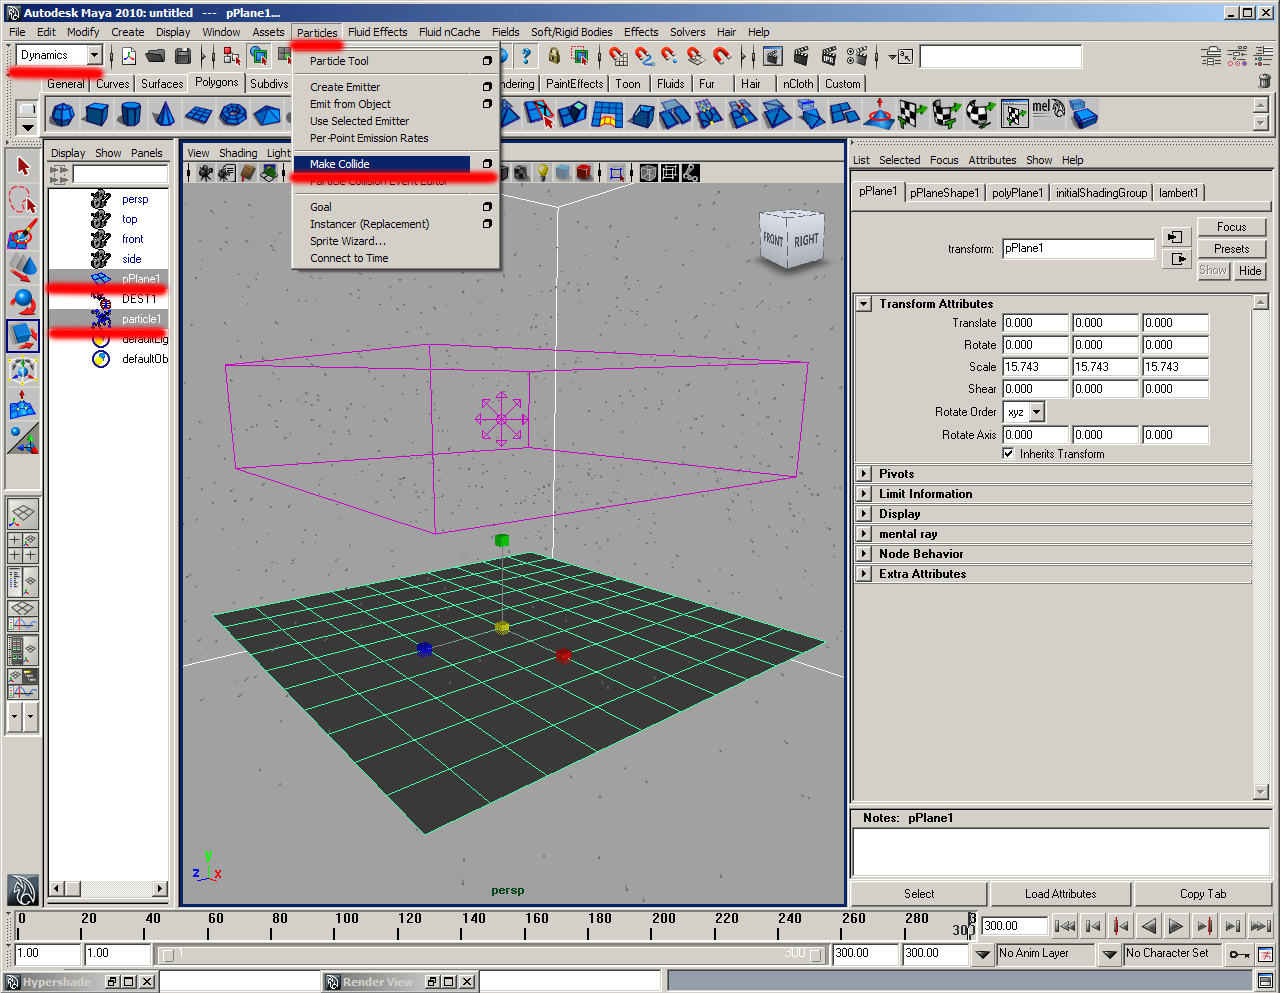Choose the Show Manipulator tool
Viewport: 1280px width, 993px height.
click(x=22, y=437)
